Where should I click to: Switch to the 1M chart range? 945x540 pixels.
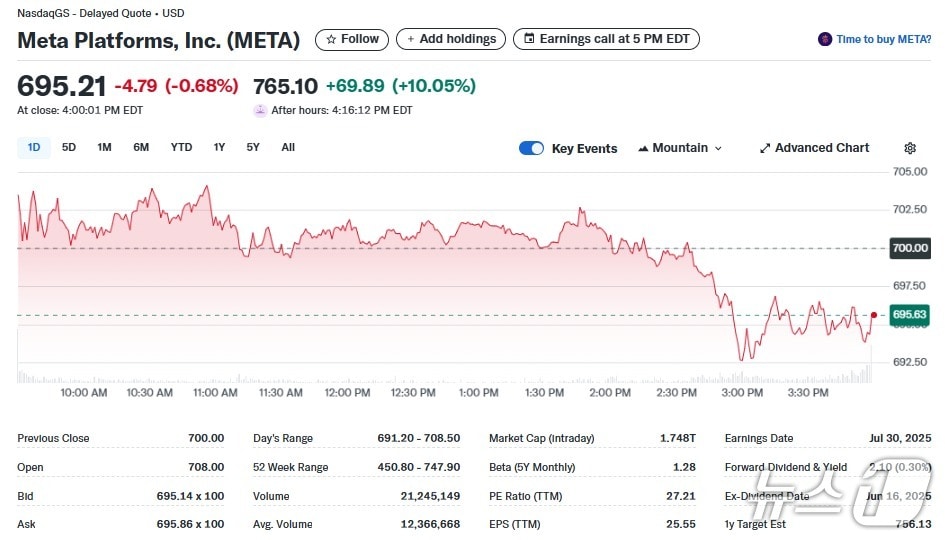[104, 147]
